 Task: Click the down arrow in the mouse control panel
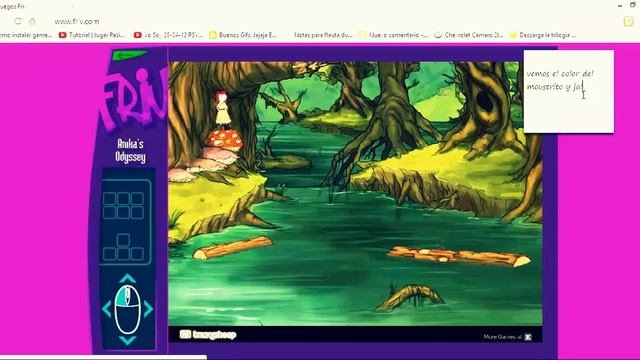[127, 340]
